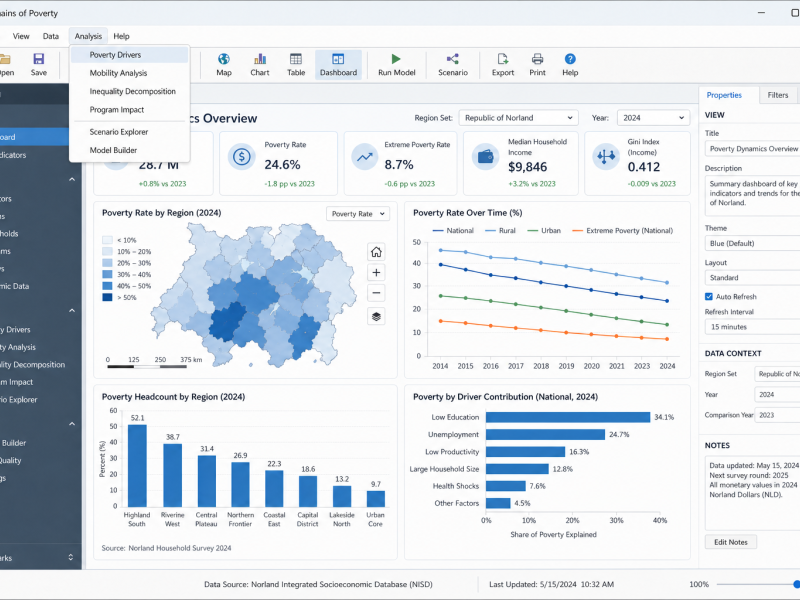This screenshot has height=600, width=800.
Task: Switch to the Properties tab
Action: click(724, 95)
